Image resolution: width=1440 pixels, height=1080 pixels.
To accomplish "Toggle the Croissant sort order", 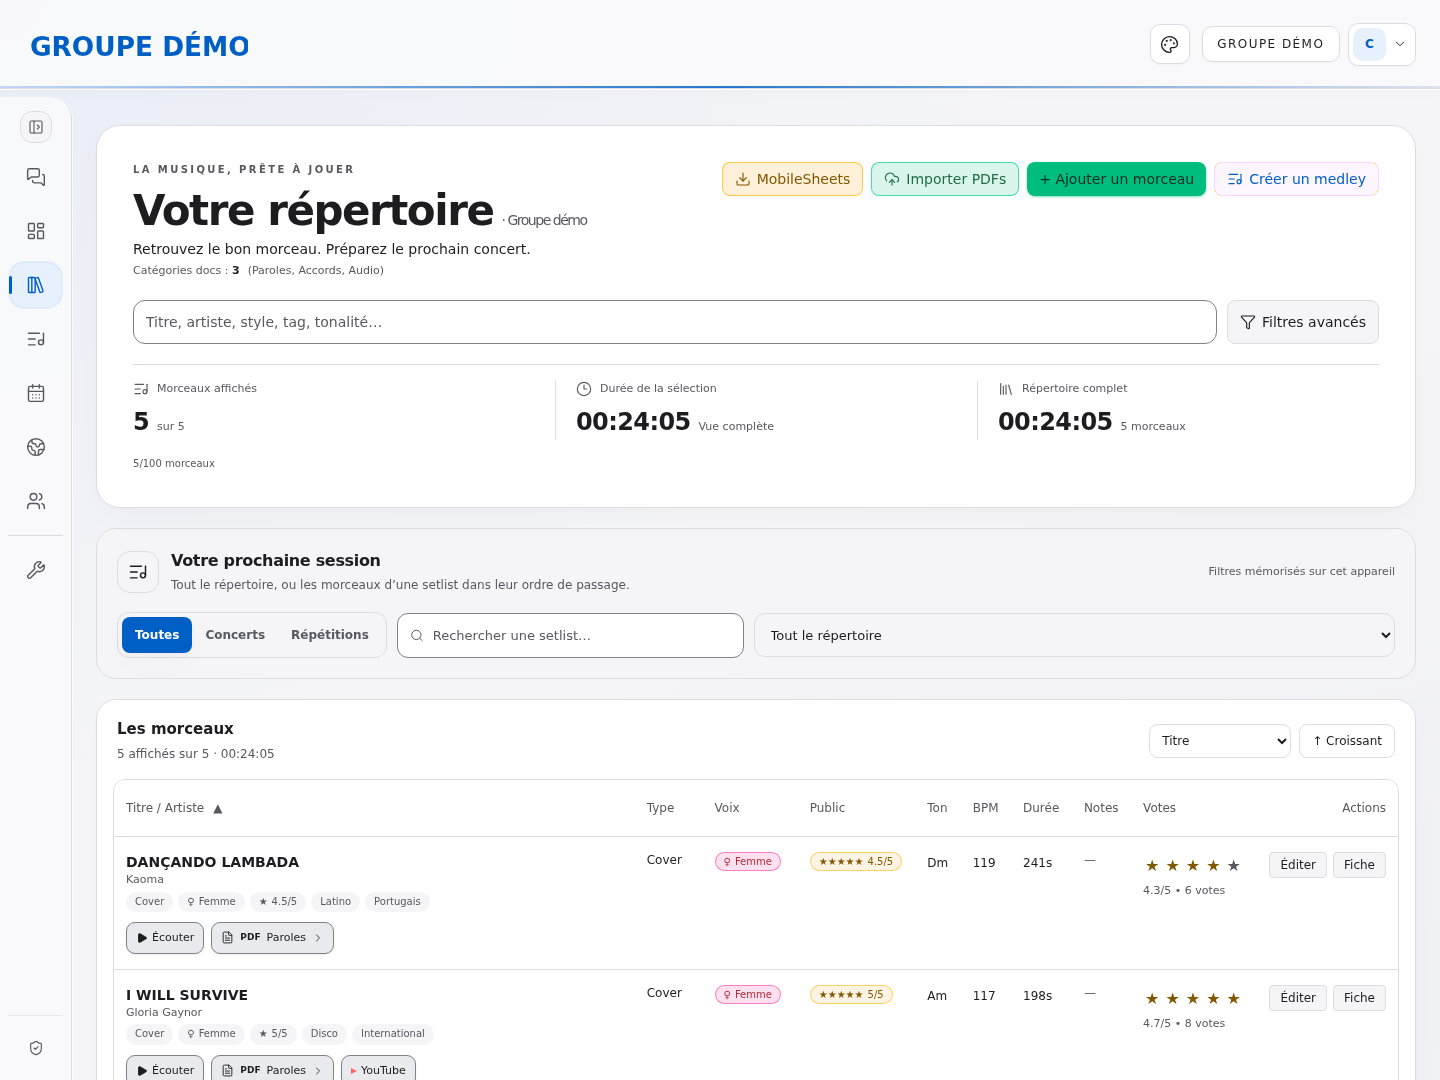I will tap(1347, 741).
